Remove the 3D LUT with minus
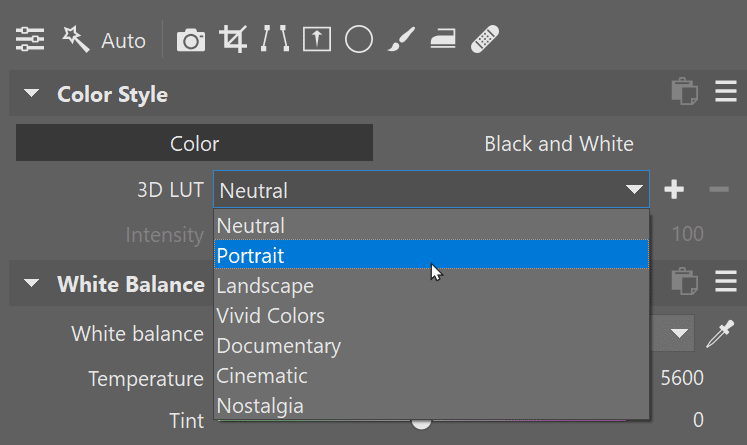Viewport: 747px width, 445px height. click(x=719, y=190)
